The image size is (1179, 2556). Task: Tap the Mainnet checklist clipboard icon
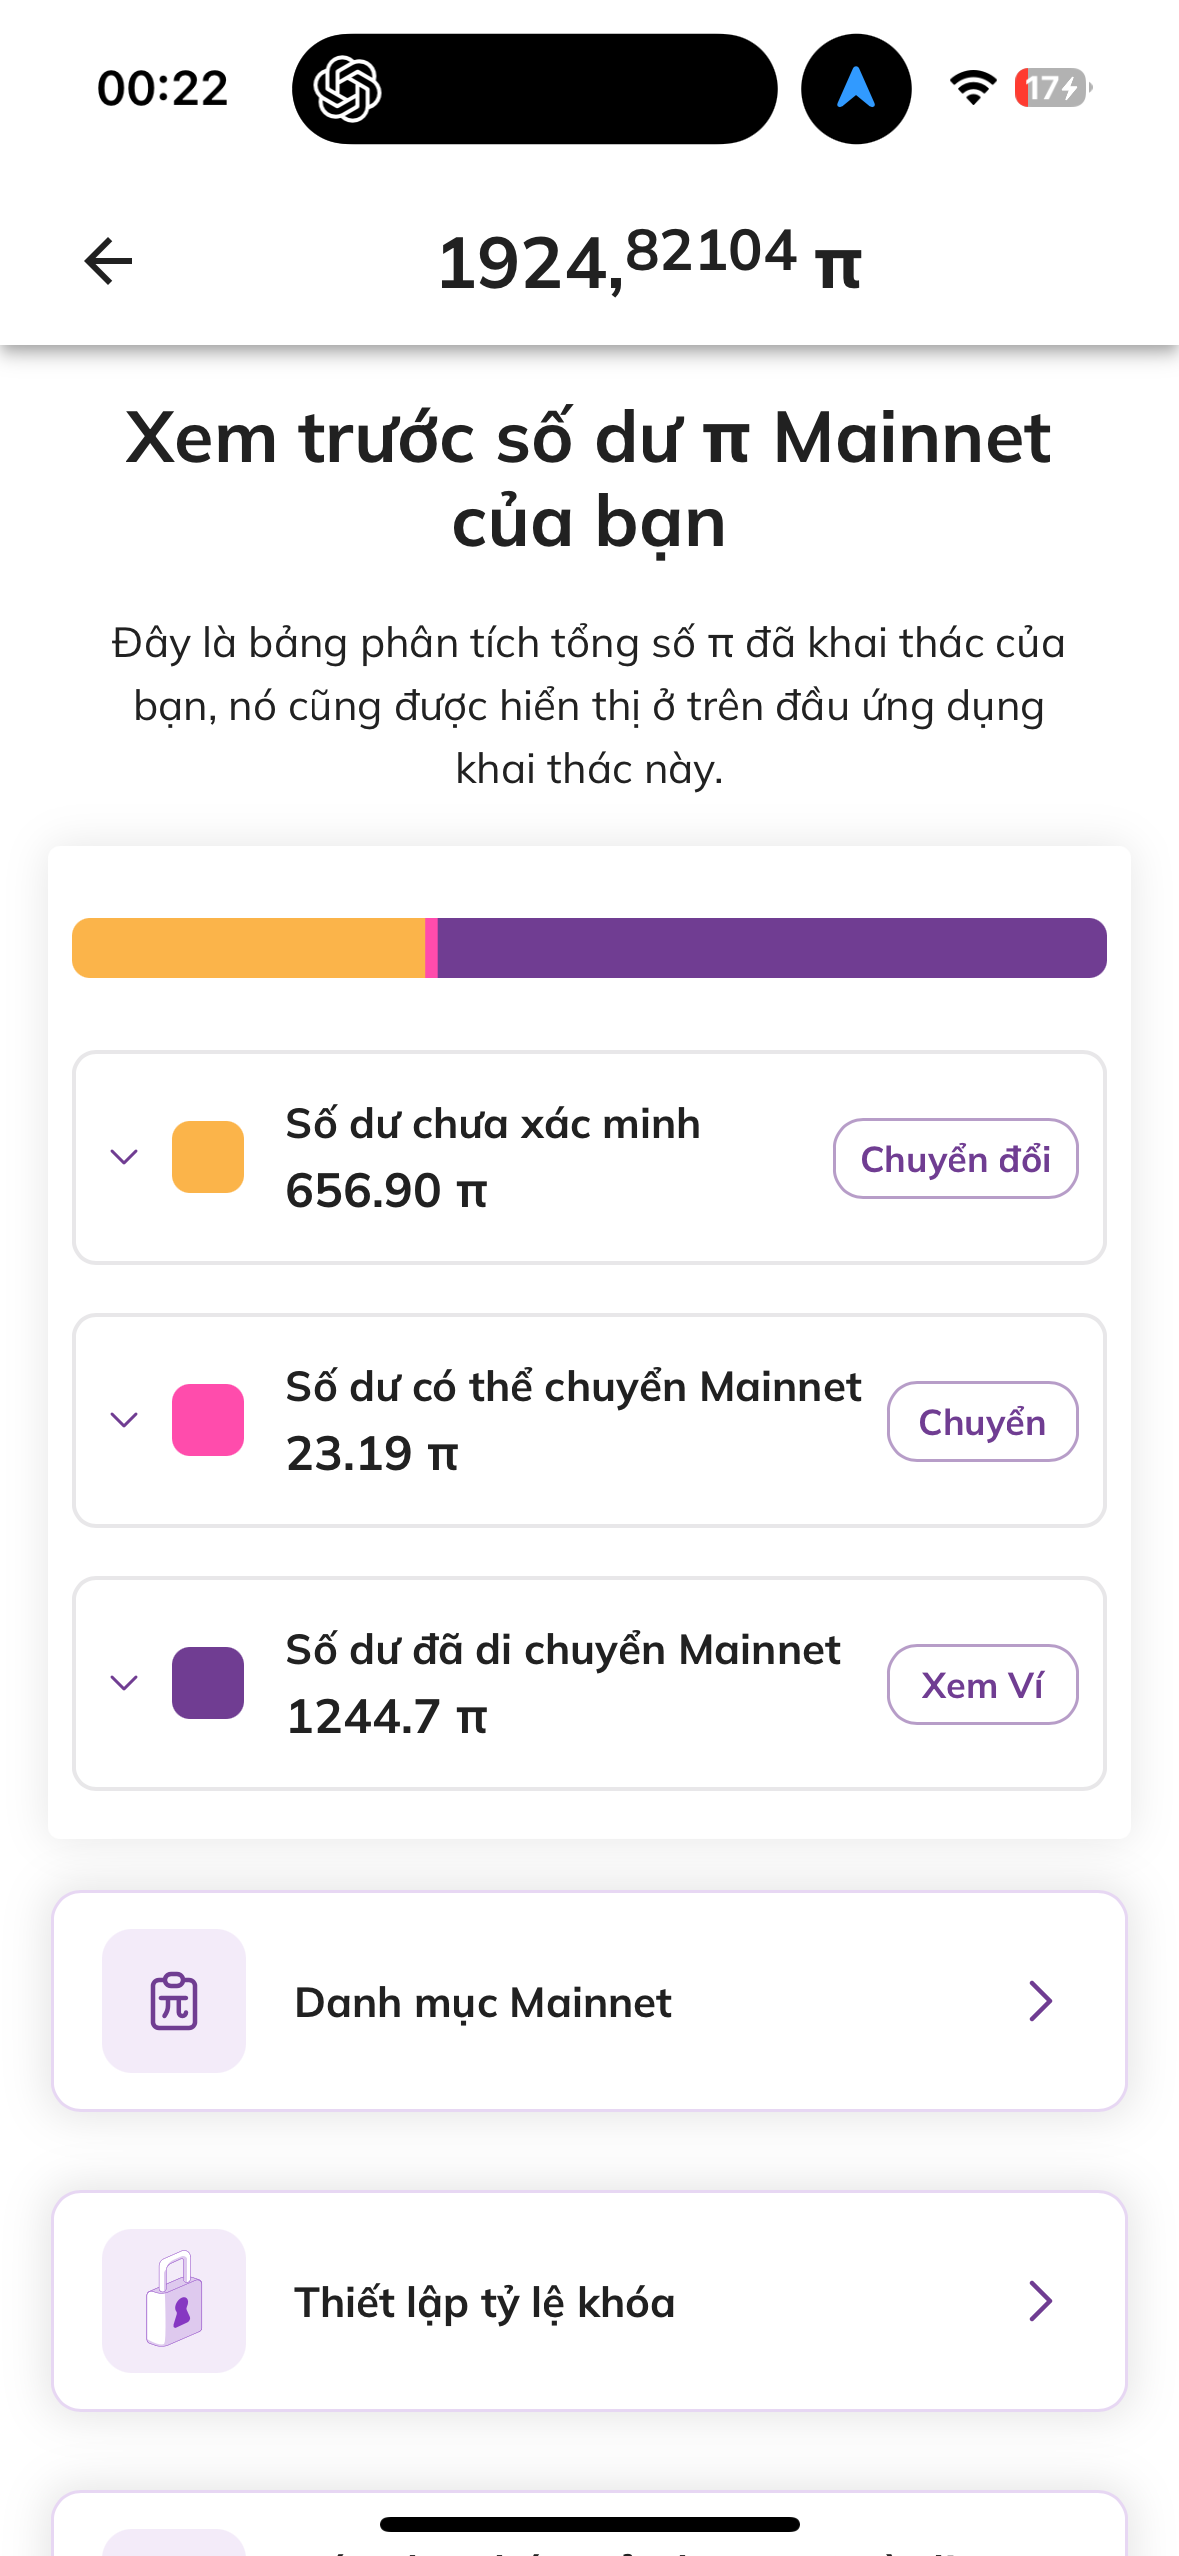click(174, 2001)
